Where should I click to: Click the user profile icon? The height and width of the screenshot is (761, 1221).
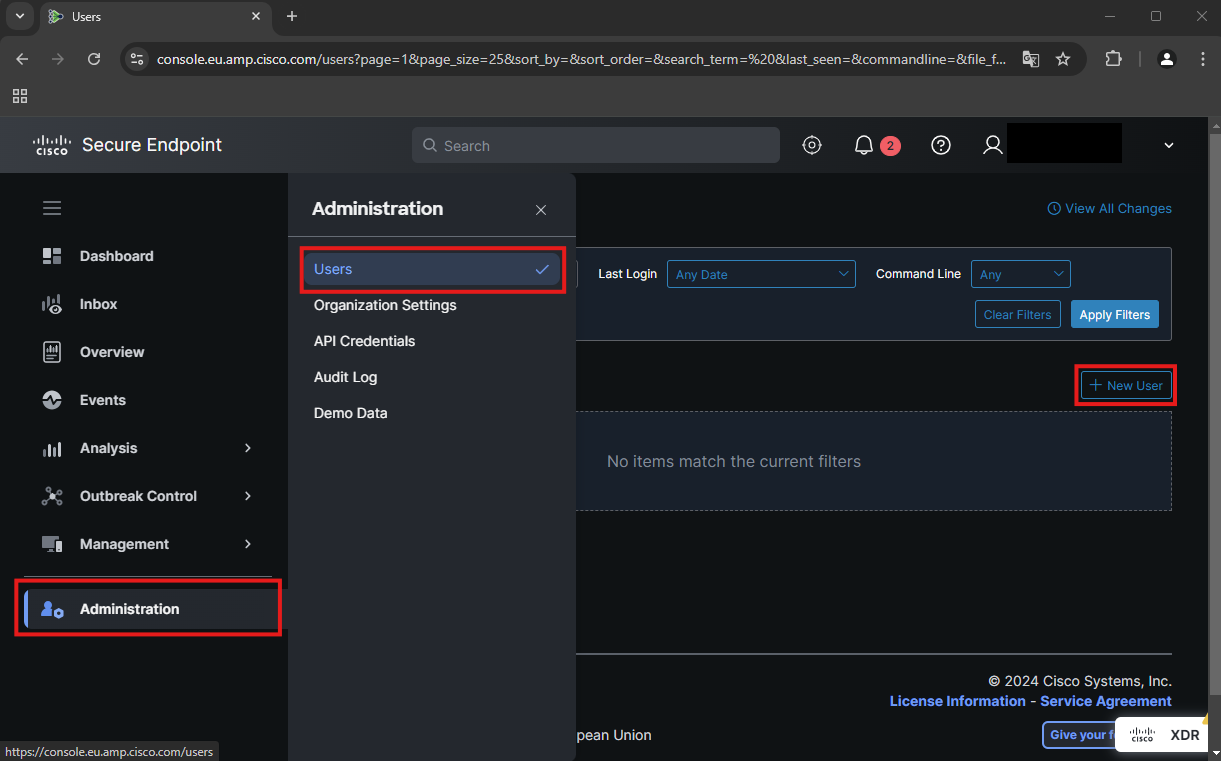pyautogui.click(x=992, y=145)
